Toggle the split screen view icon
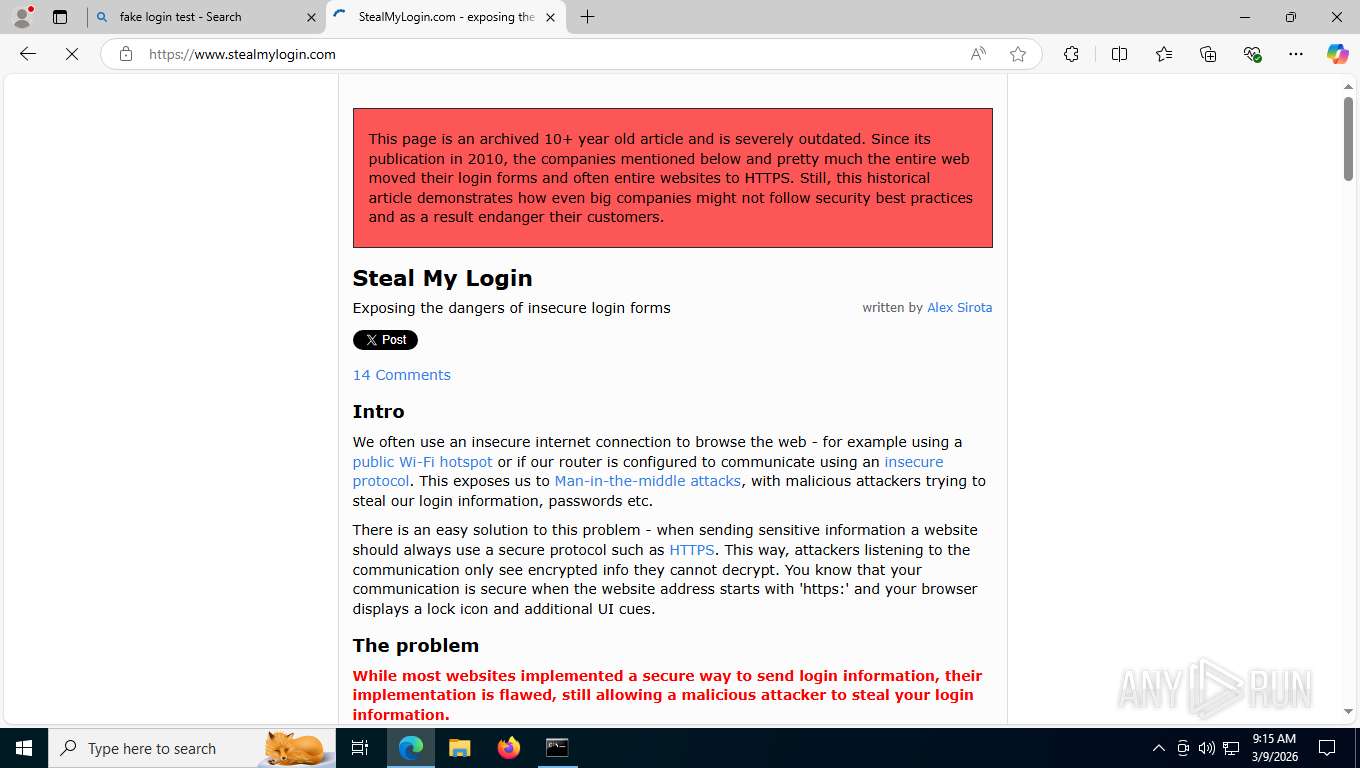Image resolution: width=1360 pixels, height=768 pixels. pos(1120,54)
